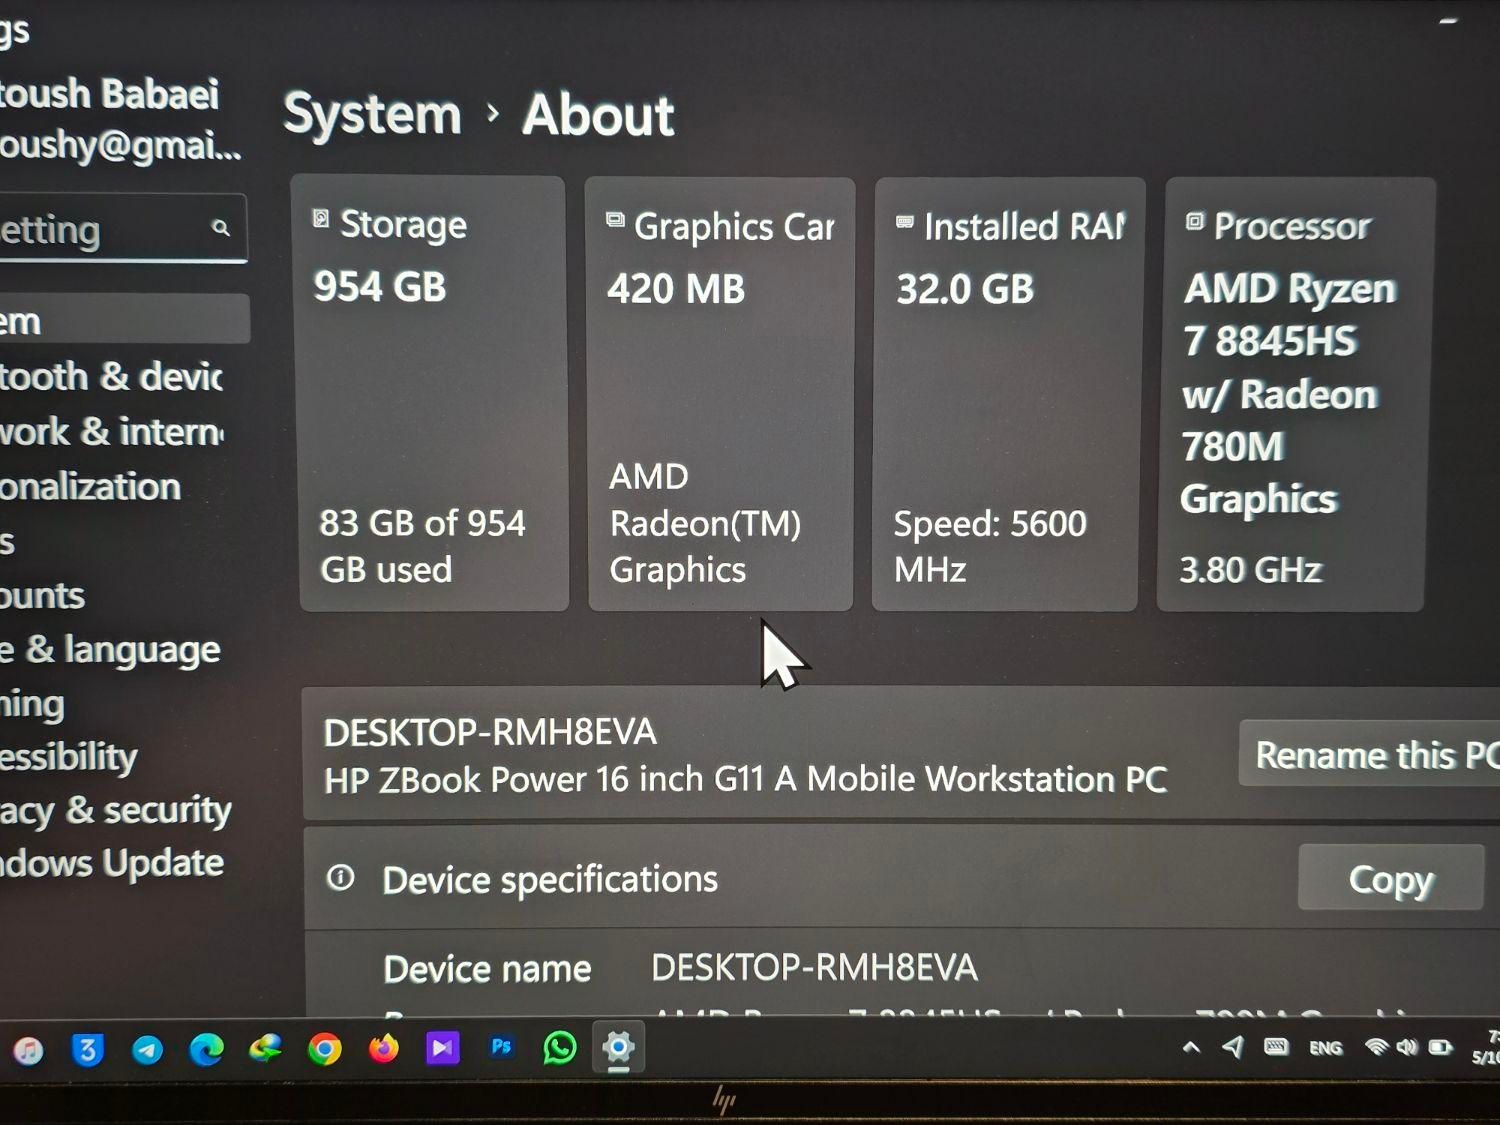Click the location arrow tray icon
1500x1125 pixels.
click(x=1233, y=1047)
